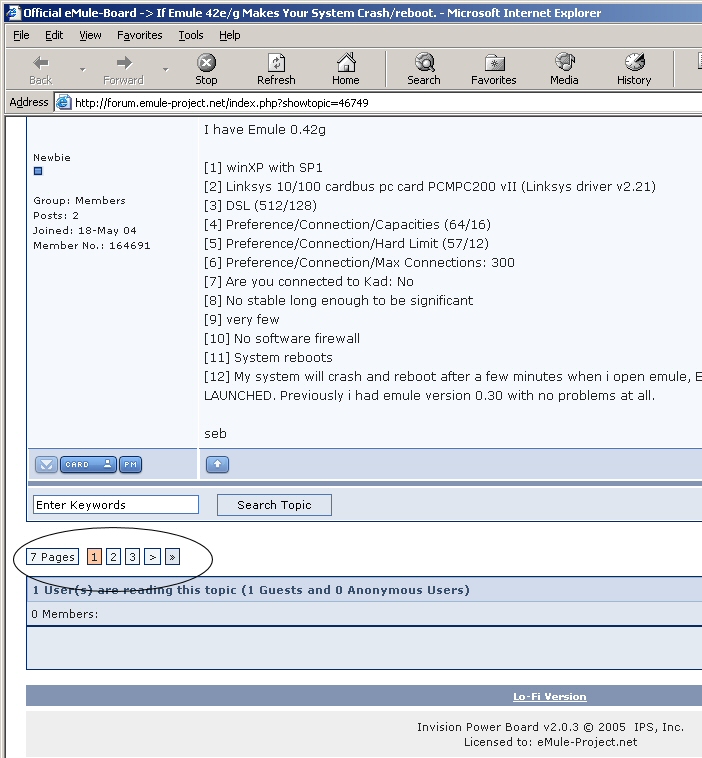Image resolution: width=702 pixels, height=758 pixels.
Task: Open the Back history dropdown arrow
Action: [x=83, y=70]
